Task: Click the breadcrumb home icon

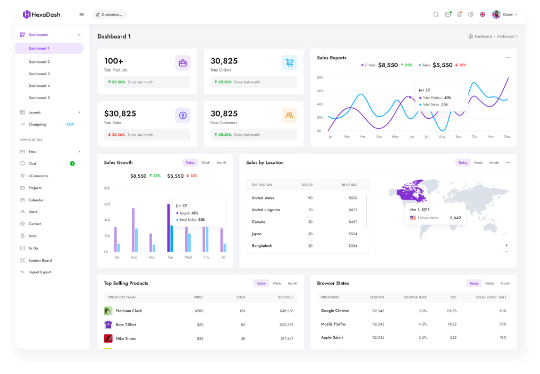Action: [470, 36]
